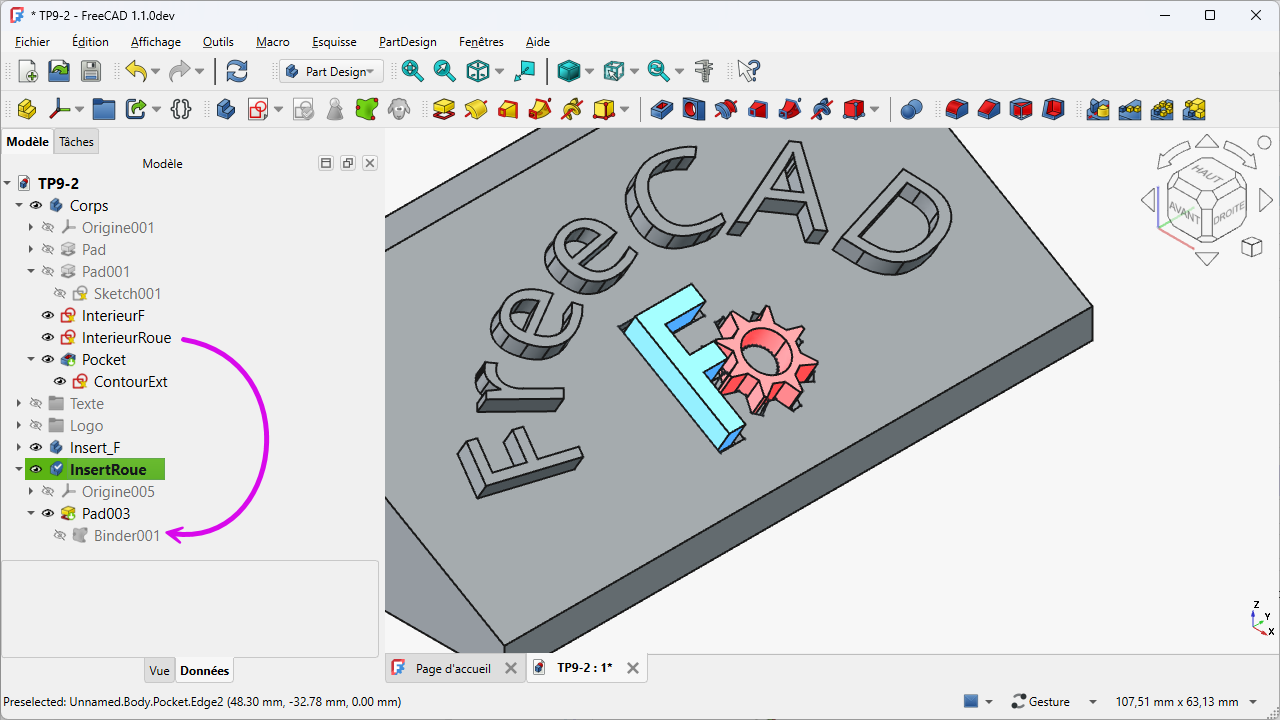This screenshot has height=720, width=1280.
Task: Select the Pocket tool in toolbar
Action: pyautogui.click(x=661, y=109)
